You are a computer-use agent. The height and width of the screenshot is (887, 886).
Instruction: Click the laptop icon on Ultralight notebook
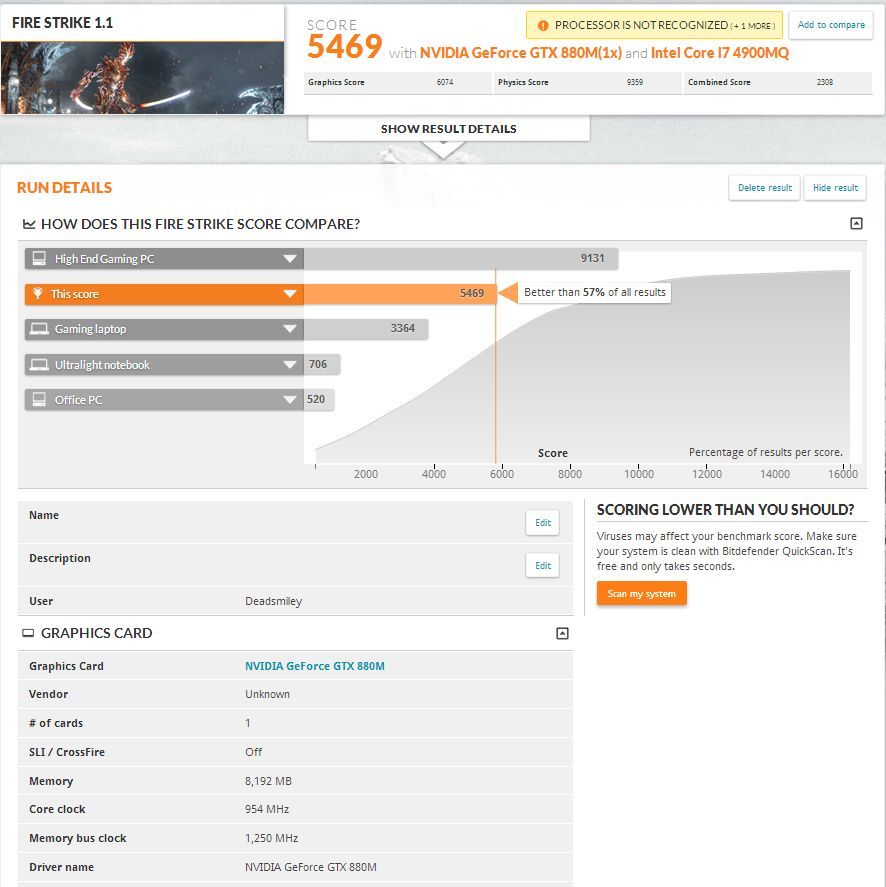[x=39, y=364]
